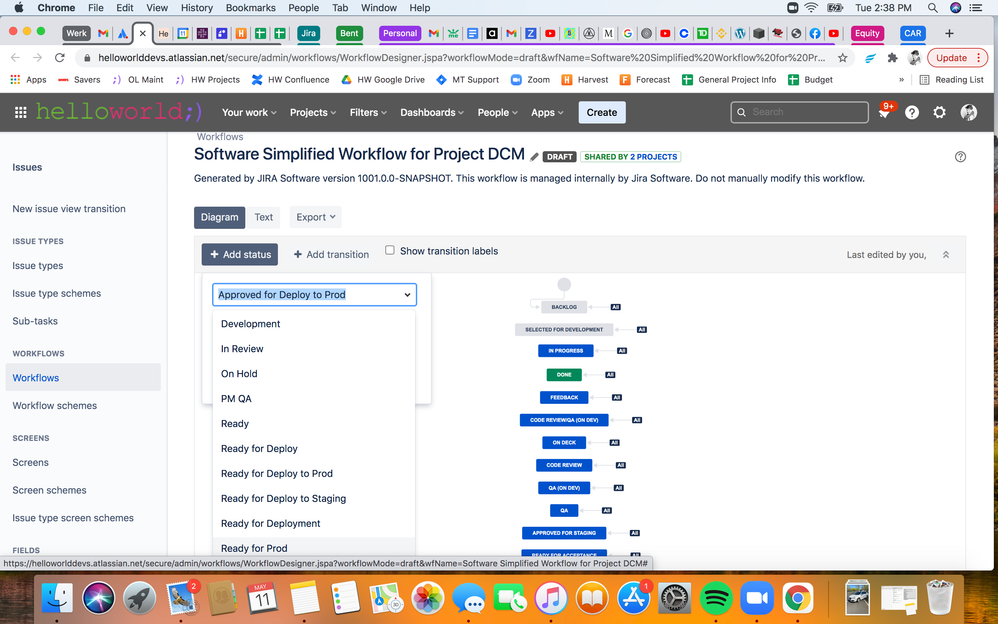Screen dimensions: 998x624
Task: Open the notifications bell icon
Action: [x=885, y=112]
